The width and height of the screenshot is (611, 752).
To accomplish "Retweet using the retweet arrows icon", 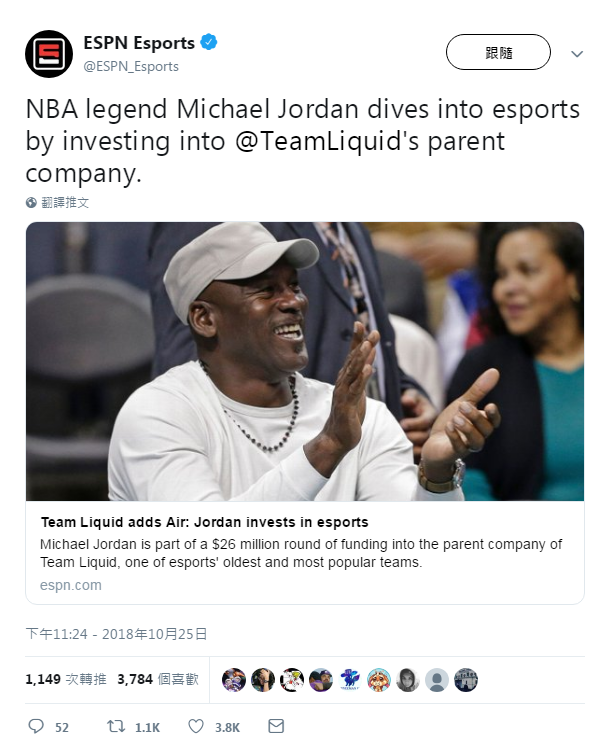I will point(117,726).
